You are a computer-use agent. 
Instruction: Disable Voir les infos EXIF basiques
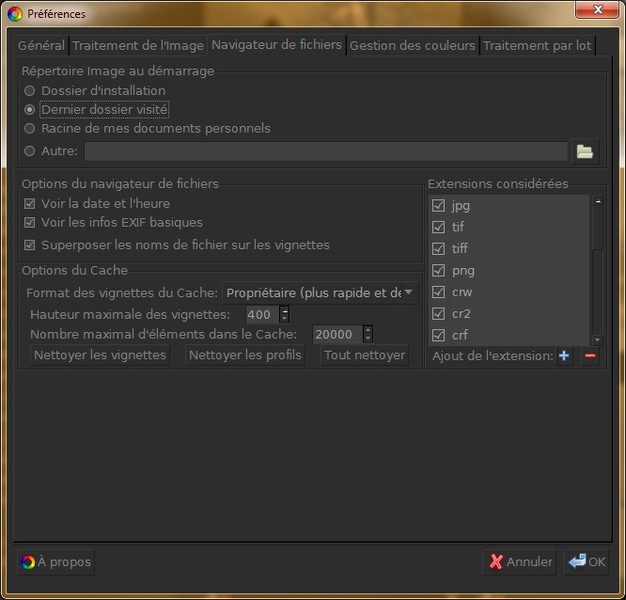point(30,223)
